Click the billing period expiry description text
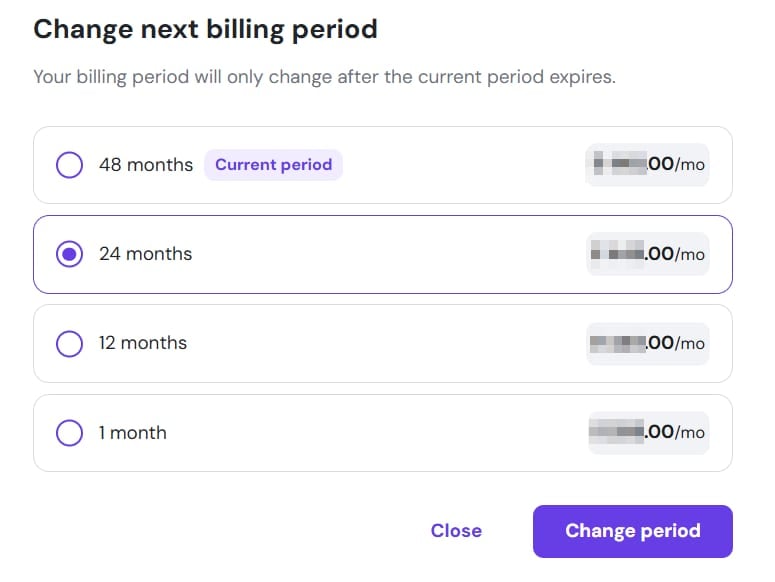Viewport: 775px width, 582px height. (324, 77)
